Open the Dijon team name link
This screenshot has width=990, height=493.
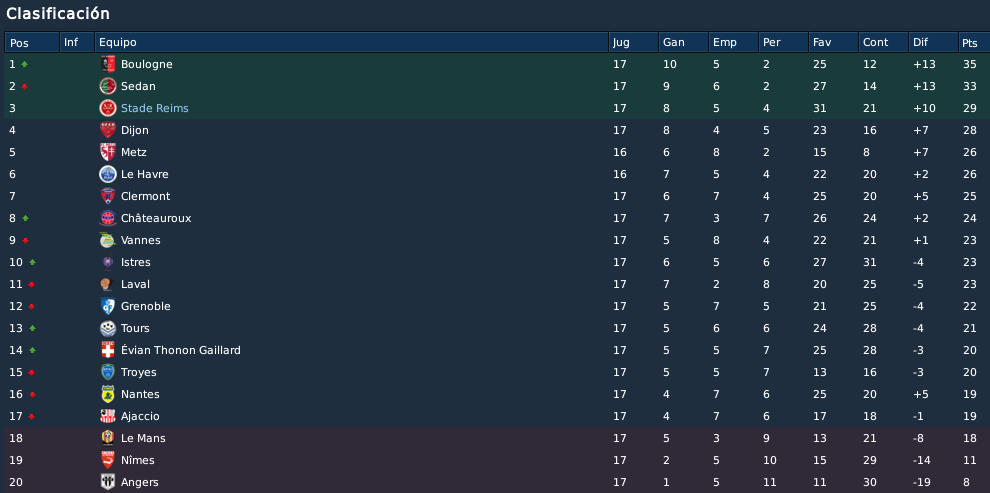(134, 131)
